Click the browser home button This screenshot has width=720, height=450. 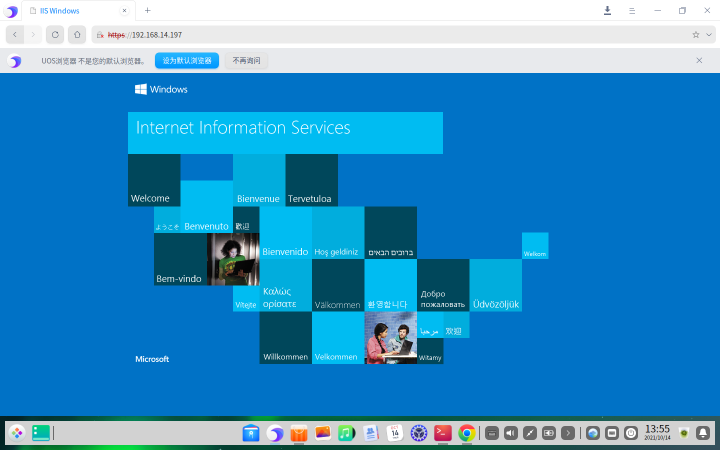[x=77, y=34]
